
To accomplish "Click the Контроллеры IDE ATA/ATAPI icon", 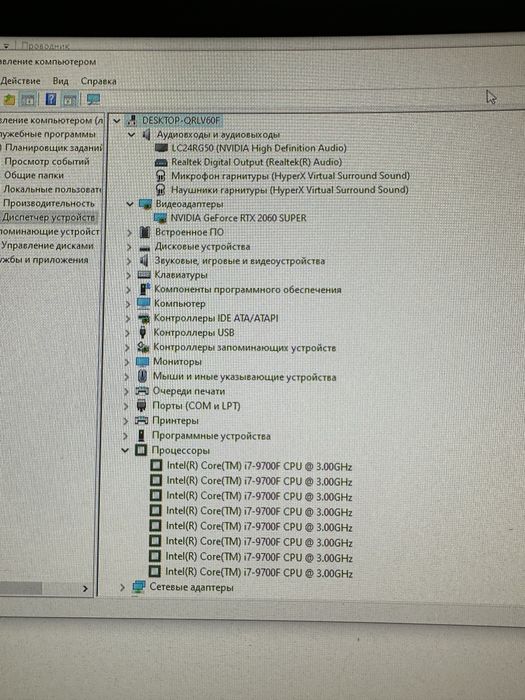I will coord(143,318).
